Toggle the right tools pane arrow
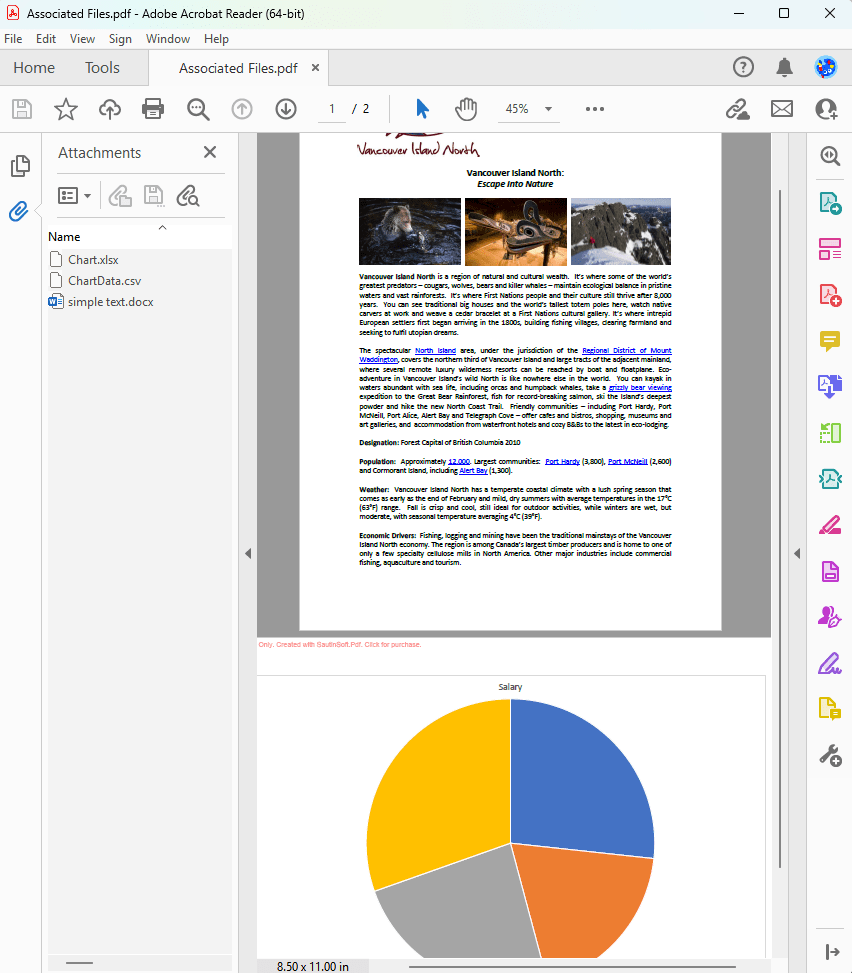852x973 pixels. (x=797, y=553)
